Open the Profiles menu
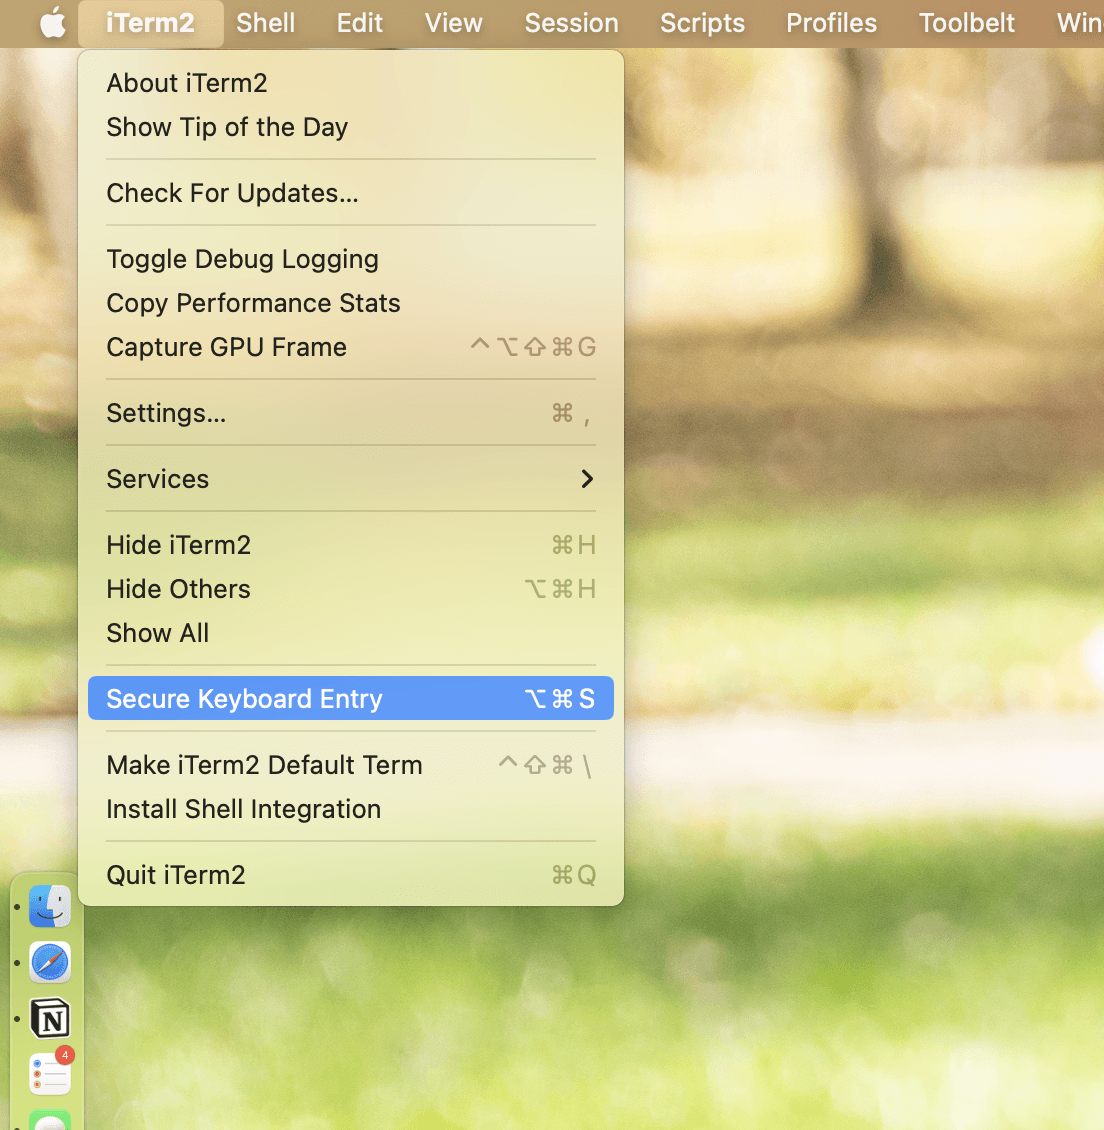This screenshot has height=1130, width=1104. click(x=831, y=23)
